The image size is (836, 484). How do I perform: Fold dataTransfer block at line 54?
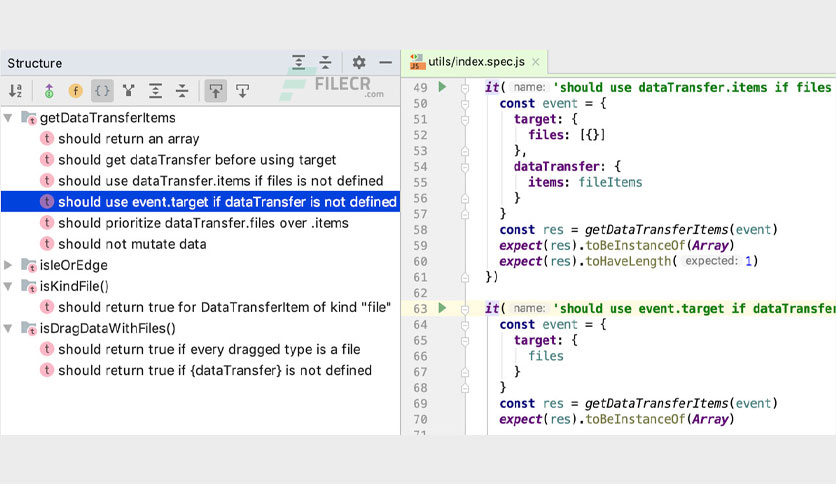click(x=465, y=167)
